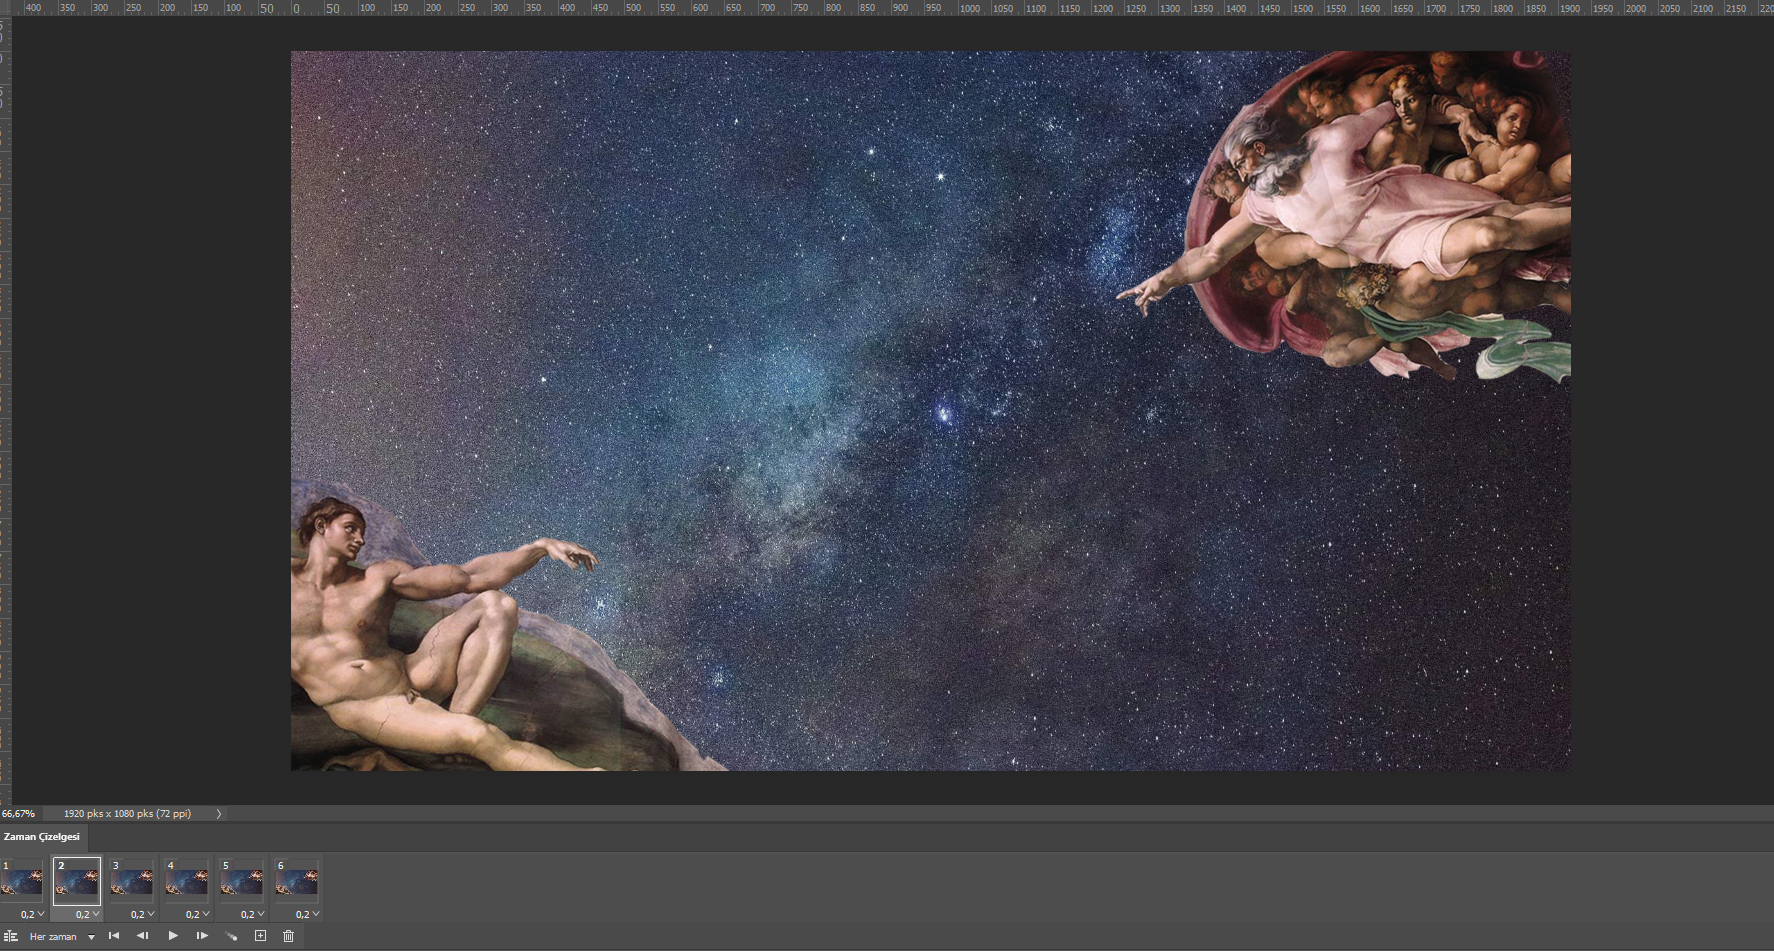Screen dimensions: 1774x951
Task: Select frame 1 thumbnail
Action: click(22, 881)
